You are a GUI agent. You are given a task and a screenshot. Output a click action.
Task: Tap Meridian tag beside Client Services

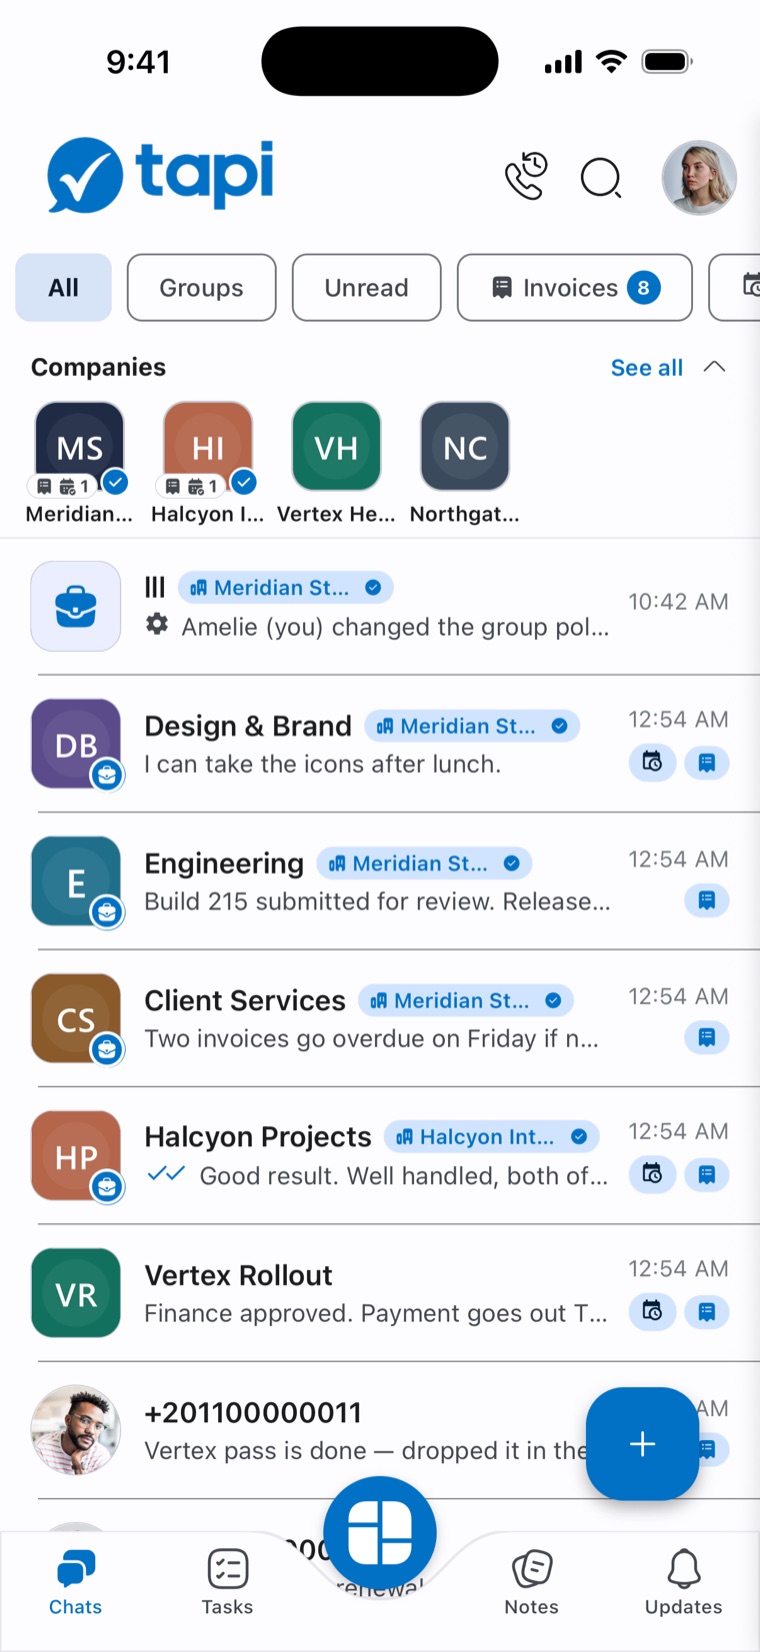[466, 1000]
